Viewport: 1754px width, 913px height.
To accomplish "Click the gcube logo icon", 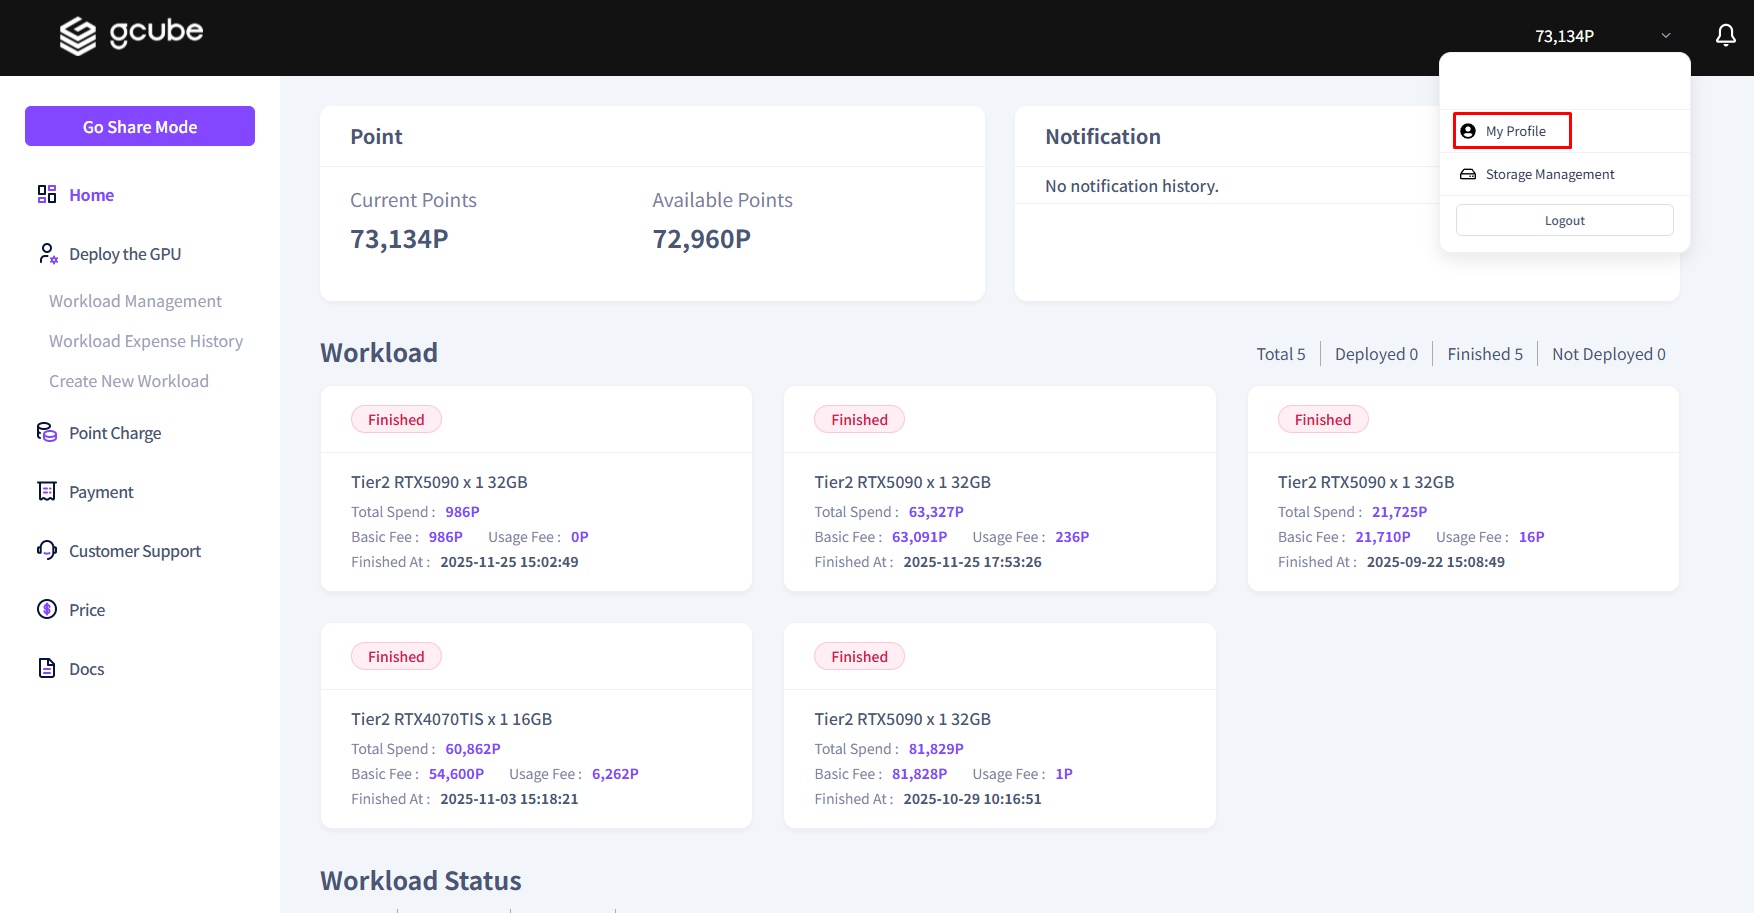I will pos(78,36).
